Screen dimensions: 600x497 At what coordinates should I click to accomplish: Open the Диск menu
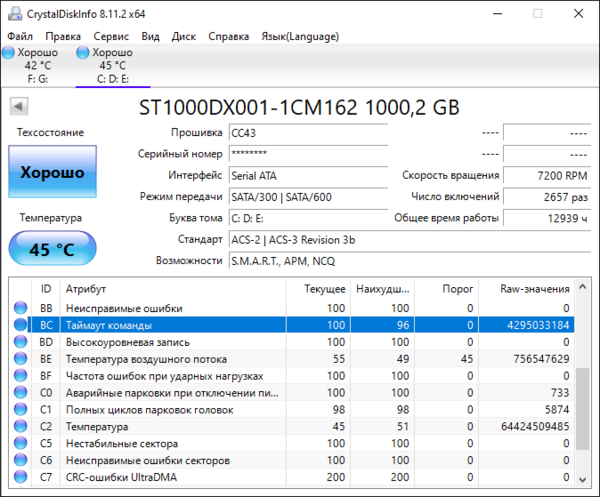point(184,36)
